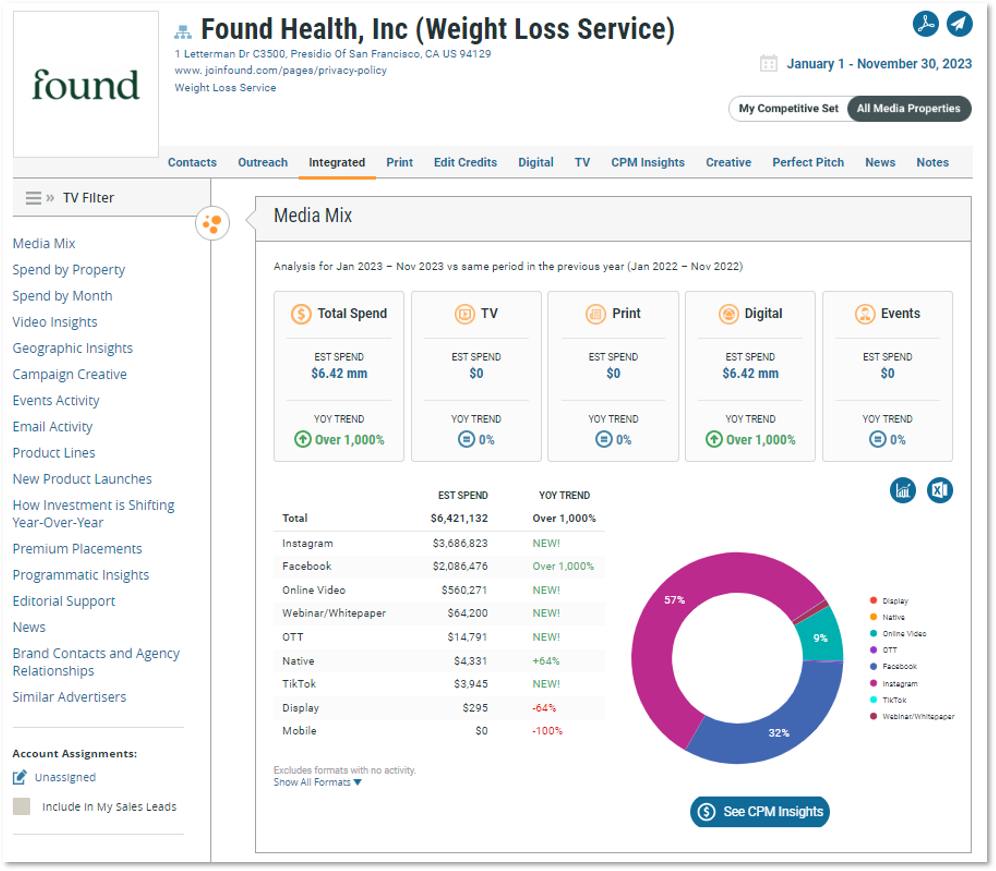Click the Mobile -100% trend value
Image resolution: width=996 pixels, height=871 pixels.
(x=548, y=731)
